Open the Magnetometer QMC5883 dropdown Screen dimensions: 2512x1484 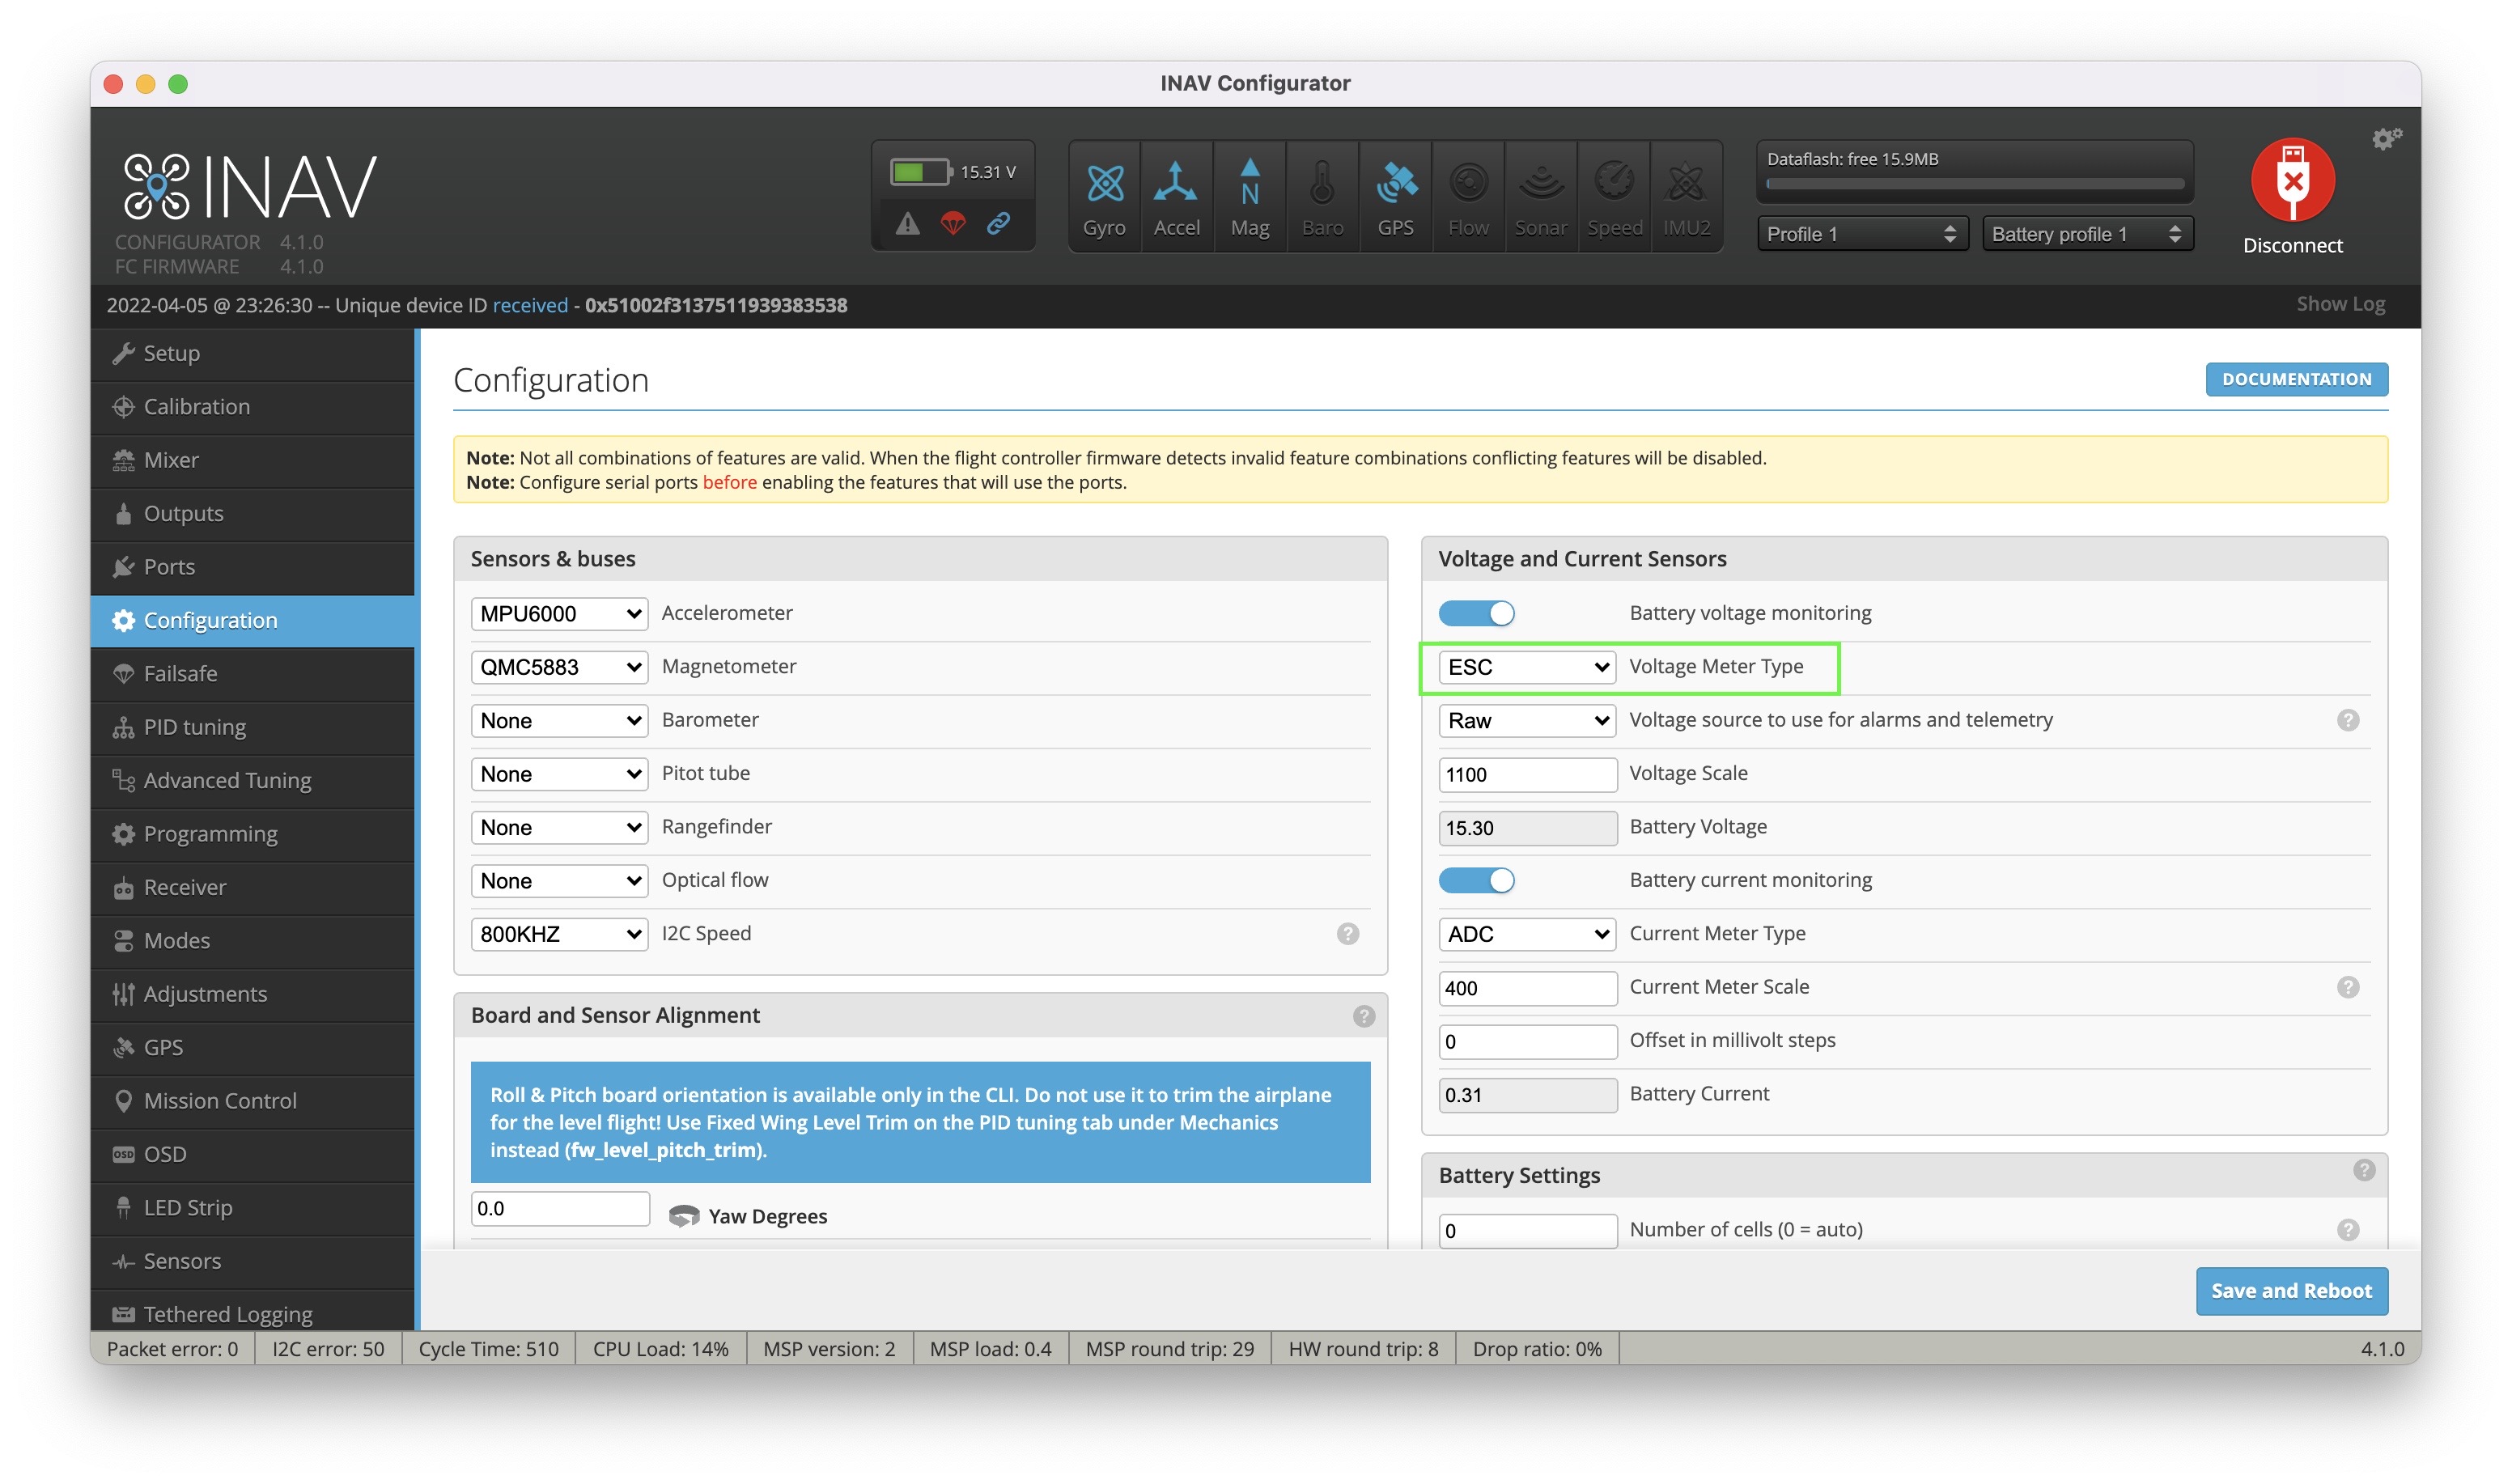[x=558, y=667]
